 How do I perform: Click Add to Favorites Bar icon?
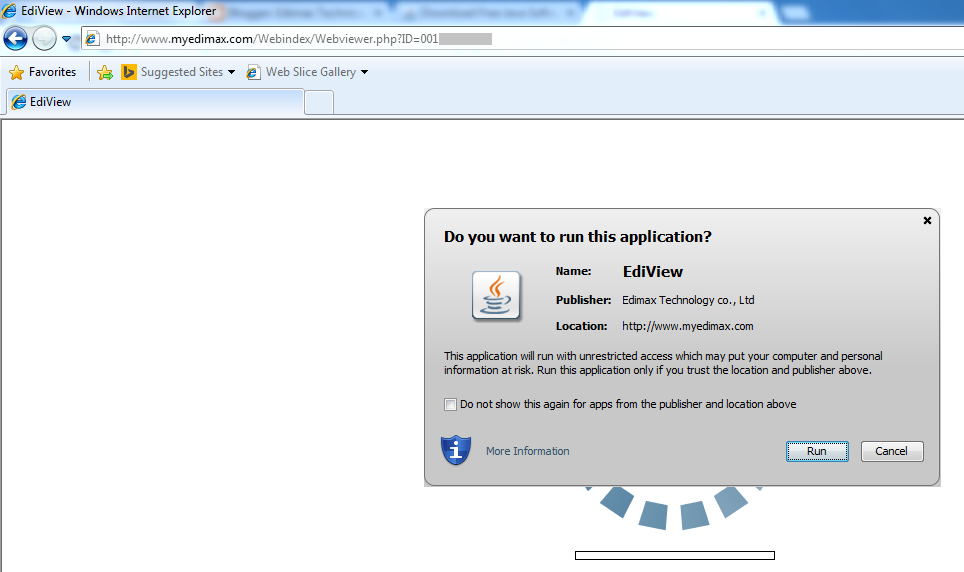click(105, 73)
